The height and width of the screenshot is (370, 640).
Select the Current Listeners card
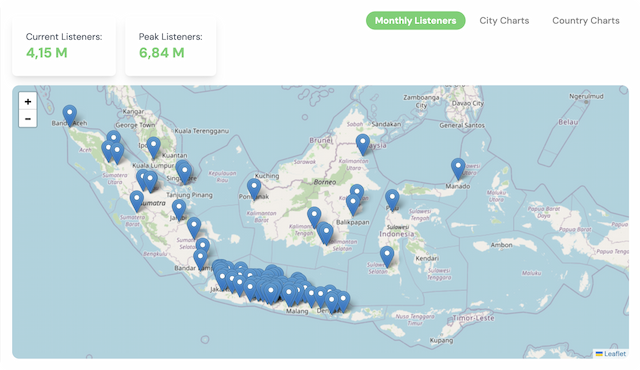(x=64, y=46)
